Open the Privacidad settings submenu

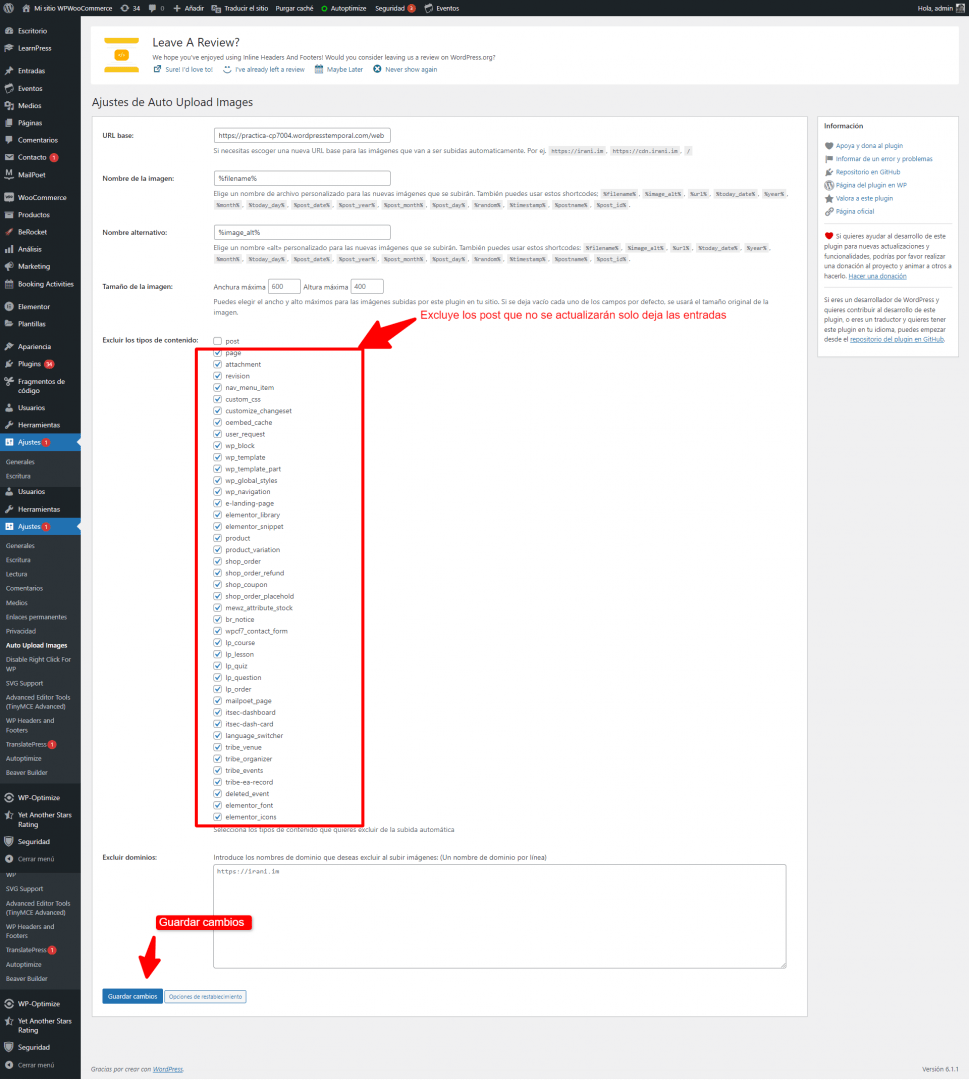click(x=21, y=631)
